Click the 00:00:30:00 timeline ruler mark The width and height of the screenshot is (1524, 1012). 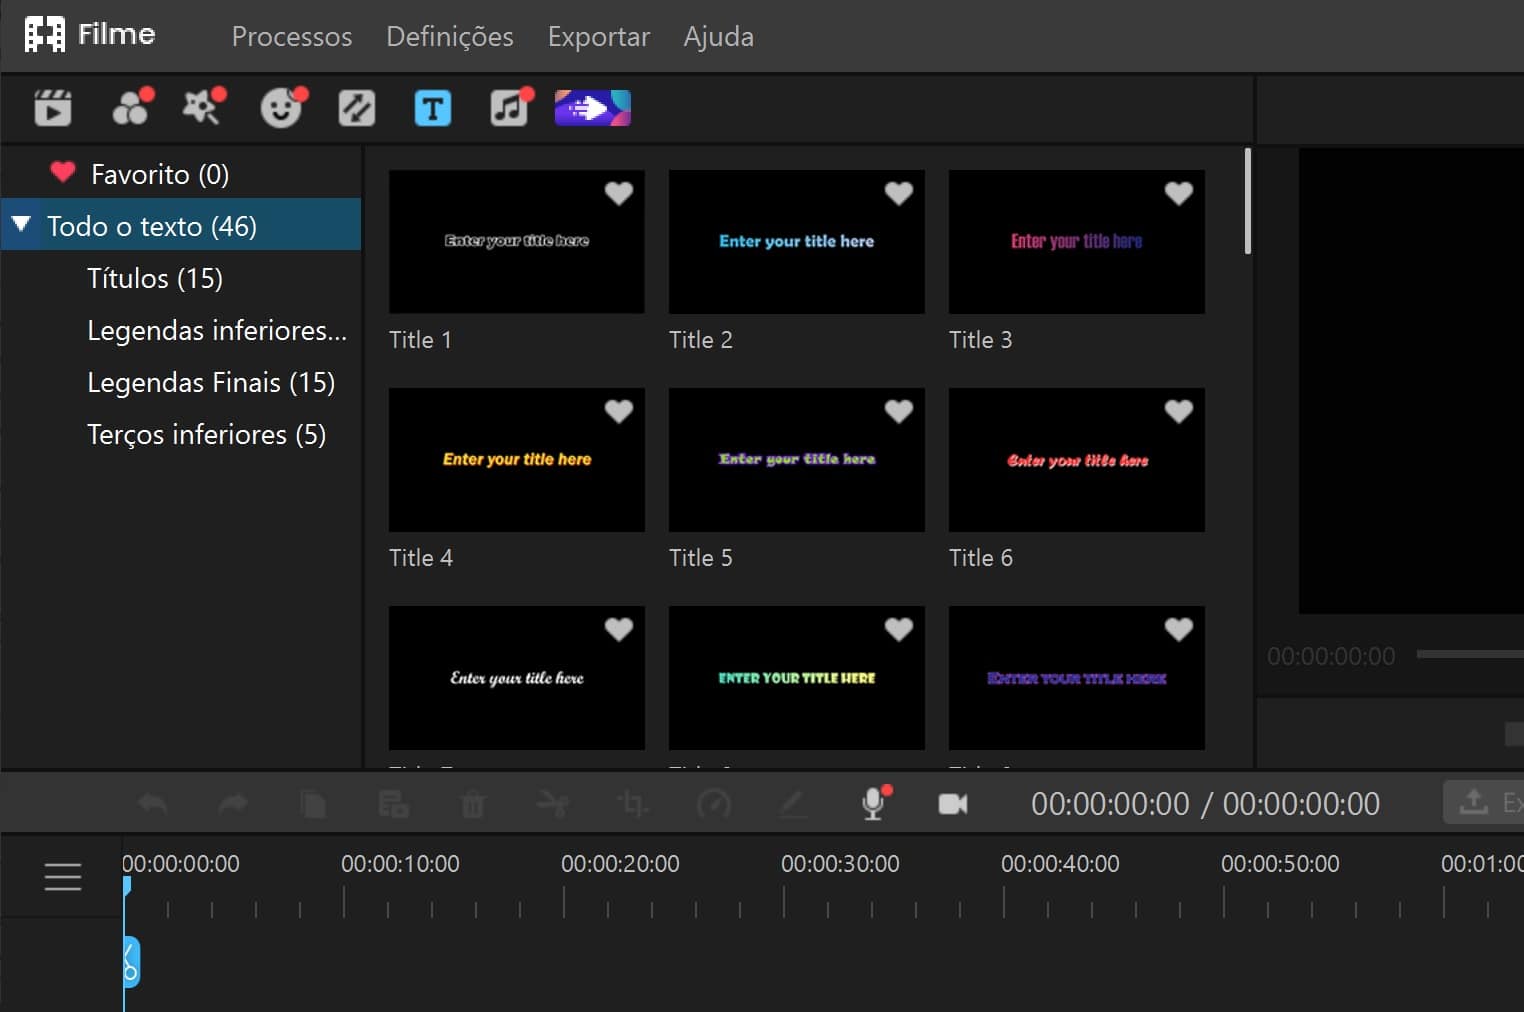point(840,863)
